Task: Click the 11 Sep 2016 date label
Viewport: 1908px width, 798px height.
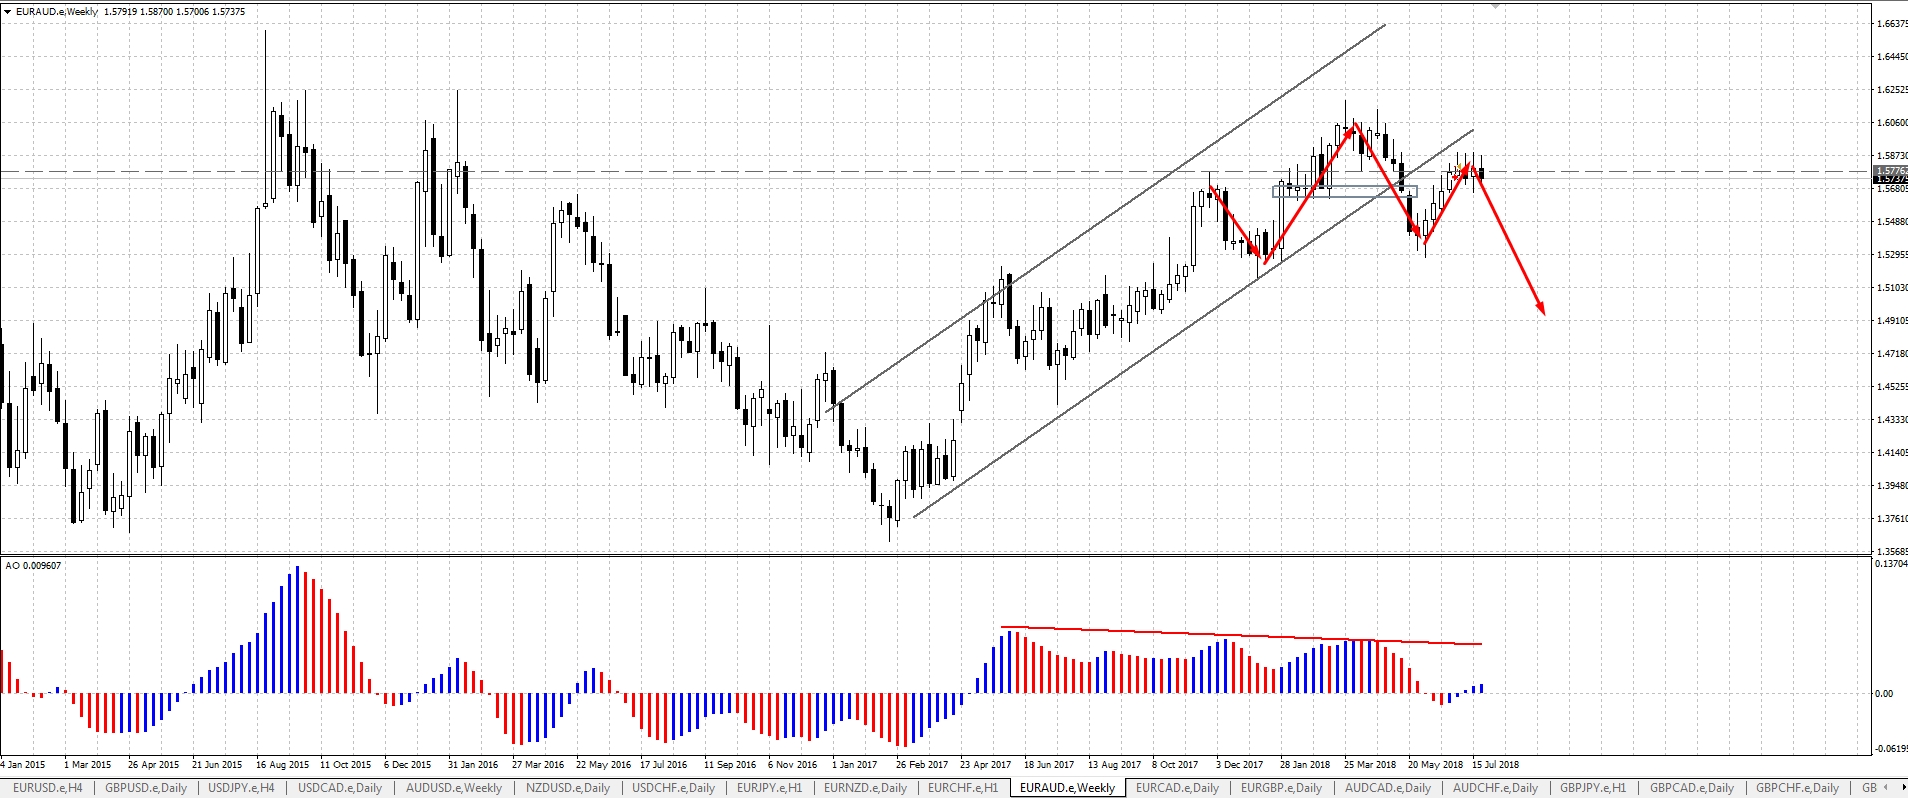Action: tap(730, 764)
